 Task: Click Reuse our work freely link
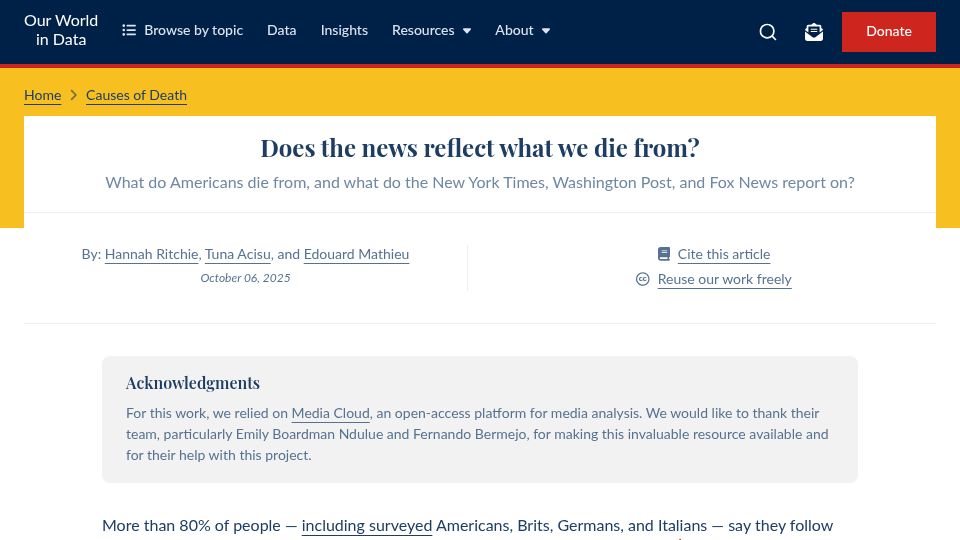tap(724, 279)
